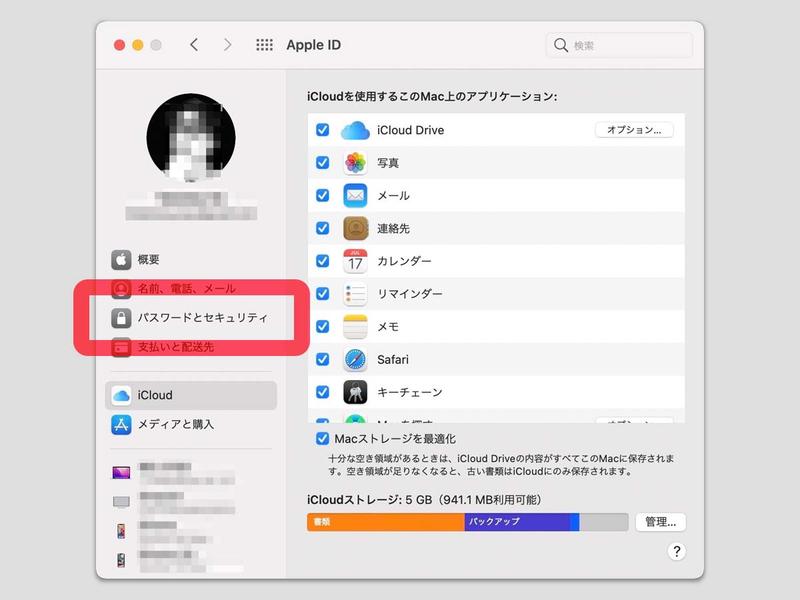Select the purple MacBook device icon
This screenshot has width=800, height=600.
[x=121, y=473]
